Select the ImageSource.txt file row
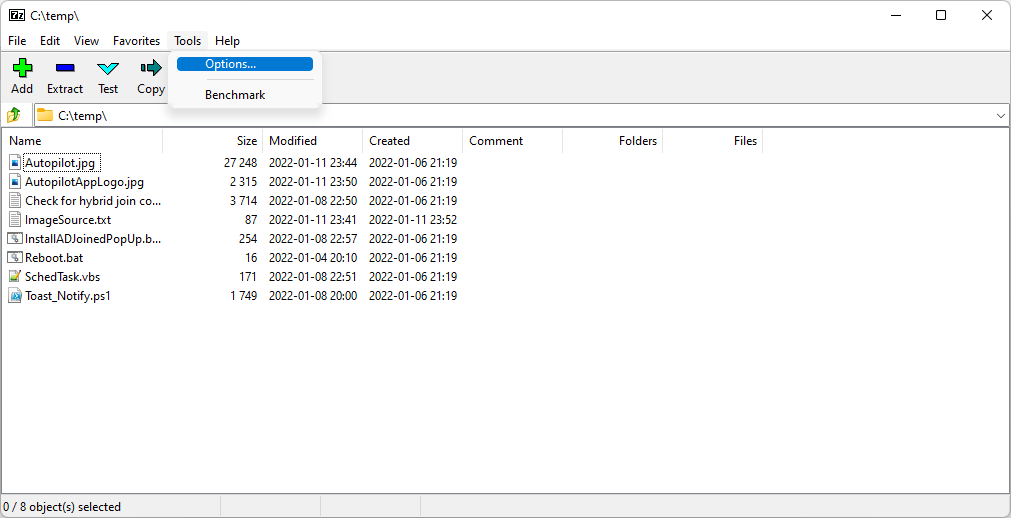The height and width of the screenshot is (518, 1011). (x=68, y=220)
